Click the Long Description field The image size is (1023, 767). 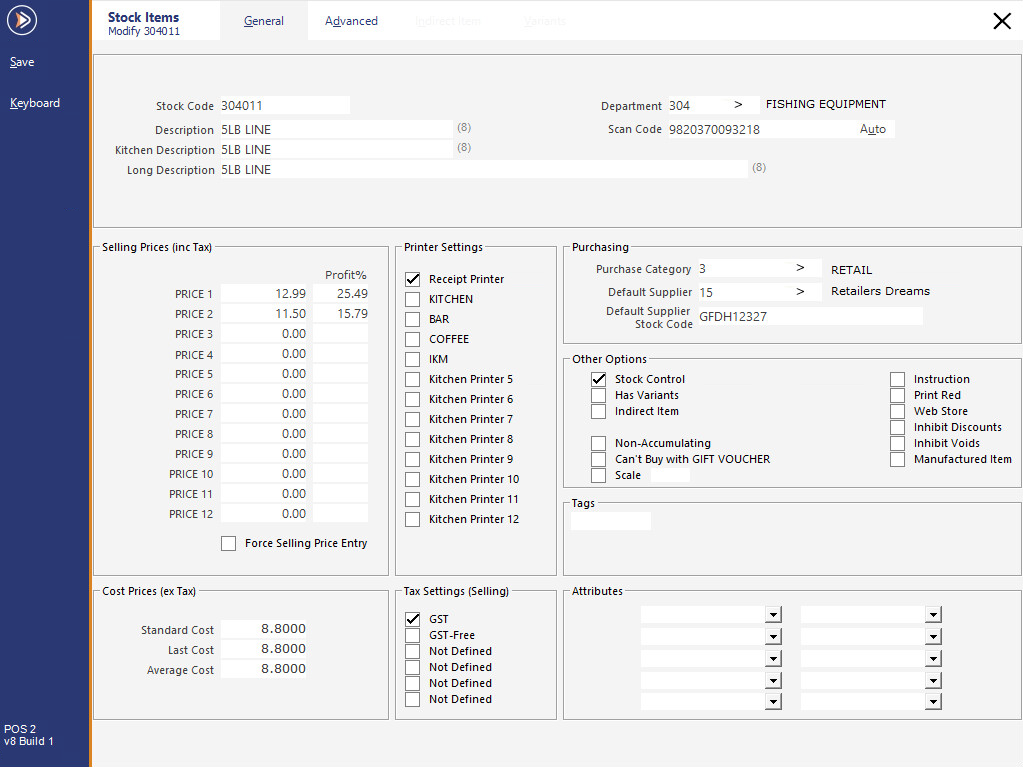[x=483, y=170]
